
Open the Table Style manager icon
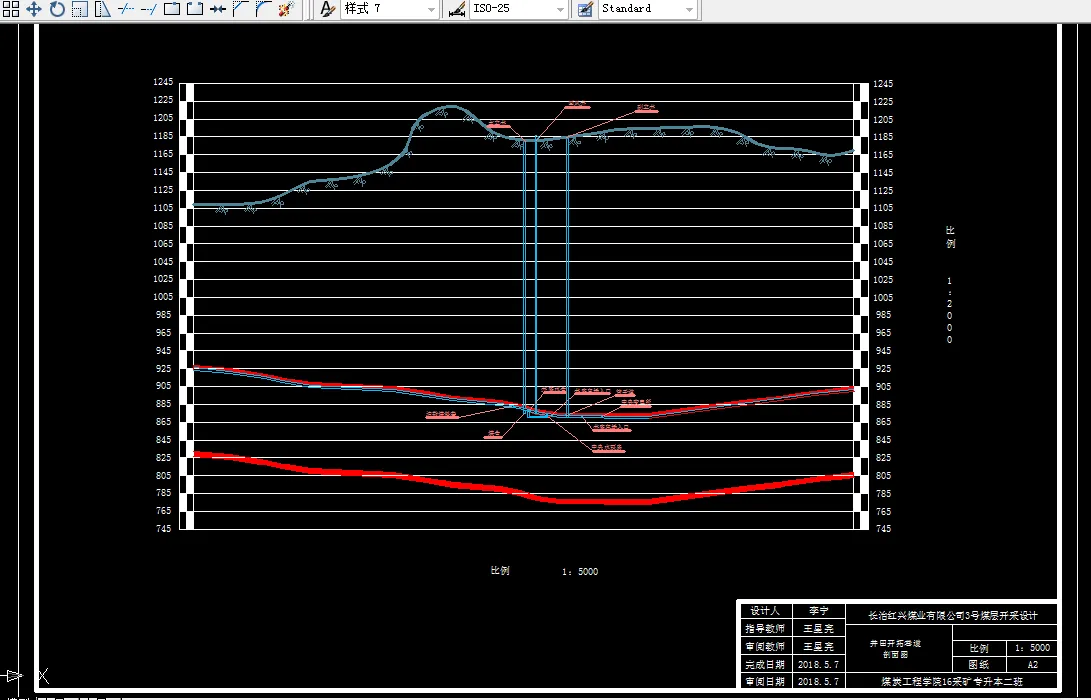click(x=586, y=8)
